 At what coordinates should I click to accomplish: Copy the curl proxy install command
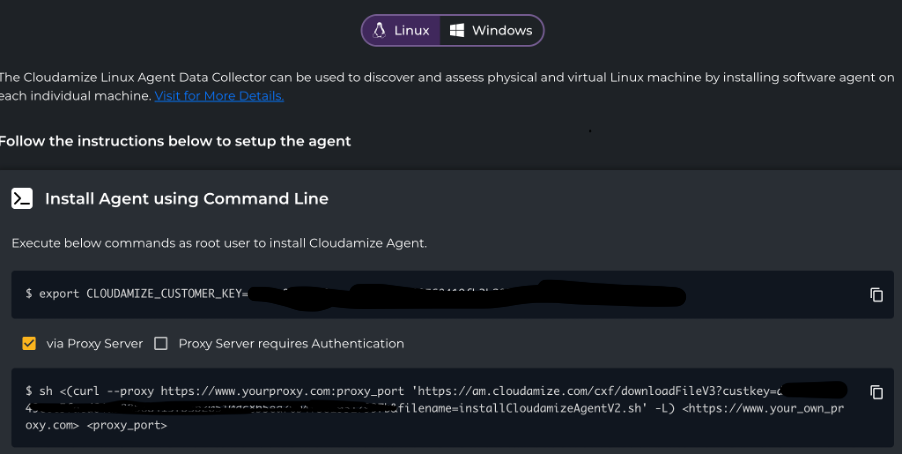click(876, 392)
